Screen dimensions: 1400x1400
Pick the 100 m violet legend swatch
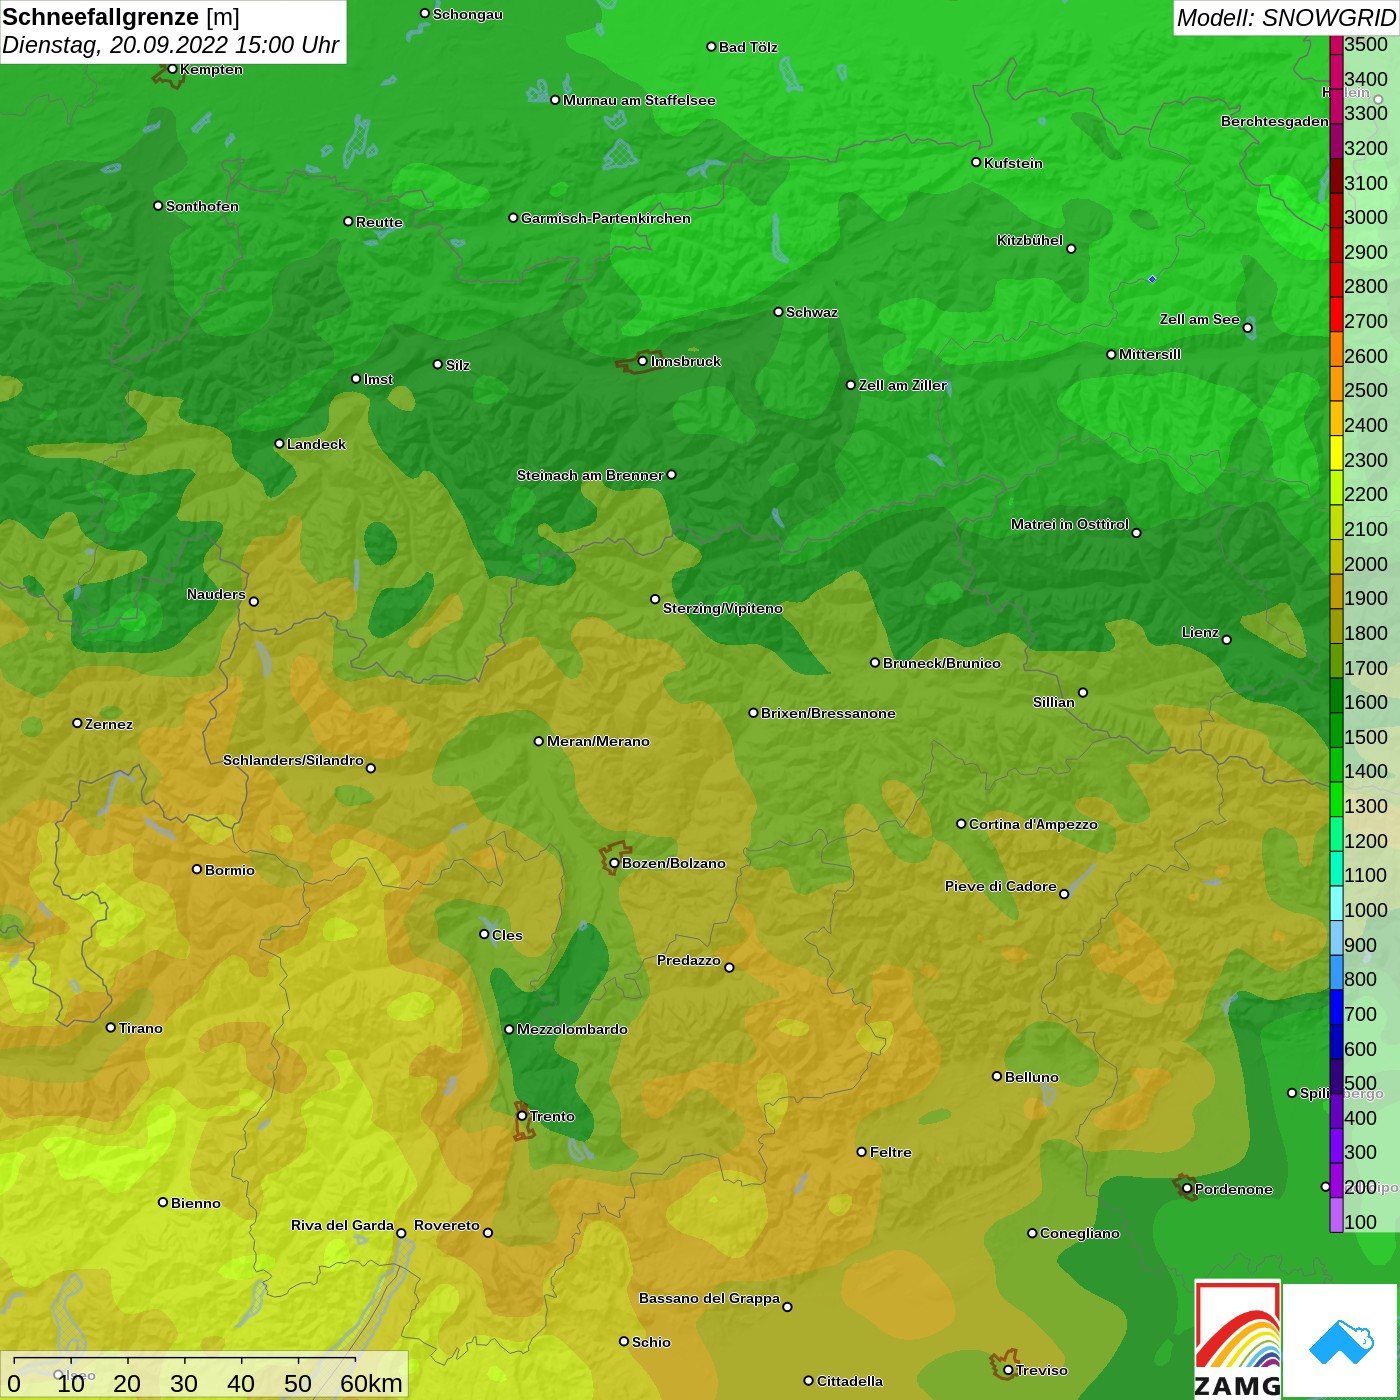1336,1216
